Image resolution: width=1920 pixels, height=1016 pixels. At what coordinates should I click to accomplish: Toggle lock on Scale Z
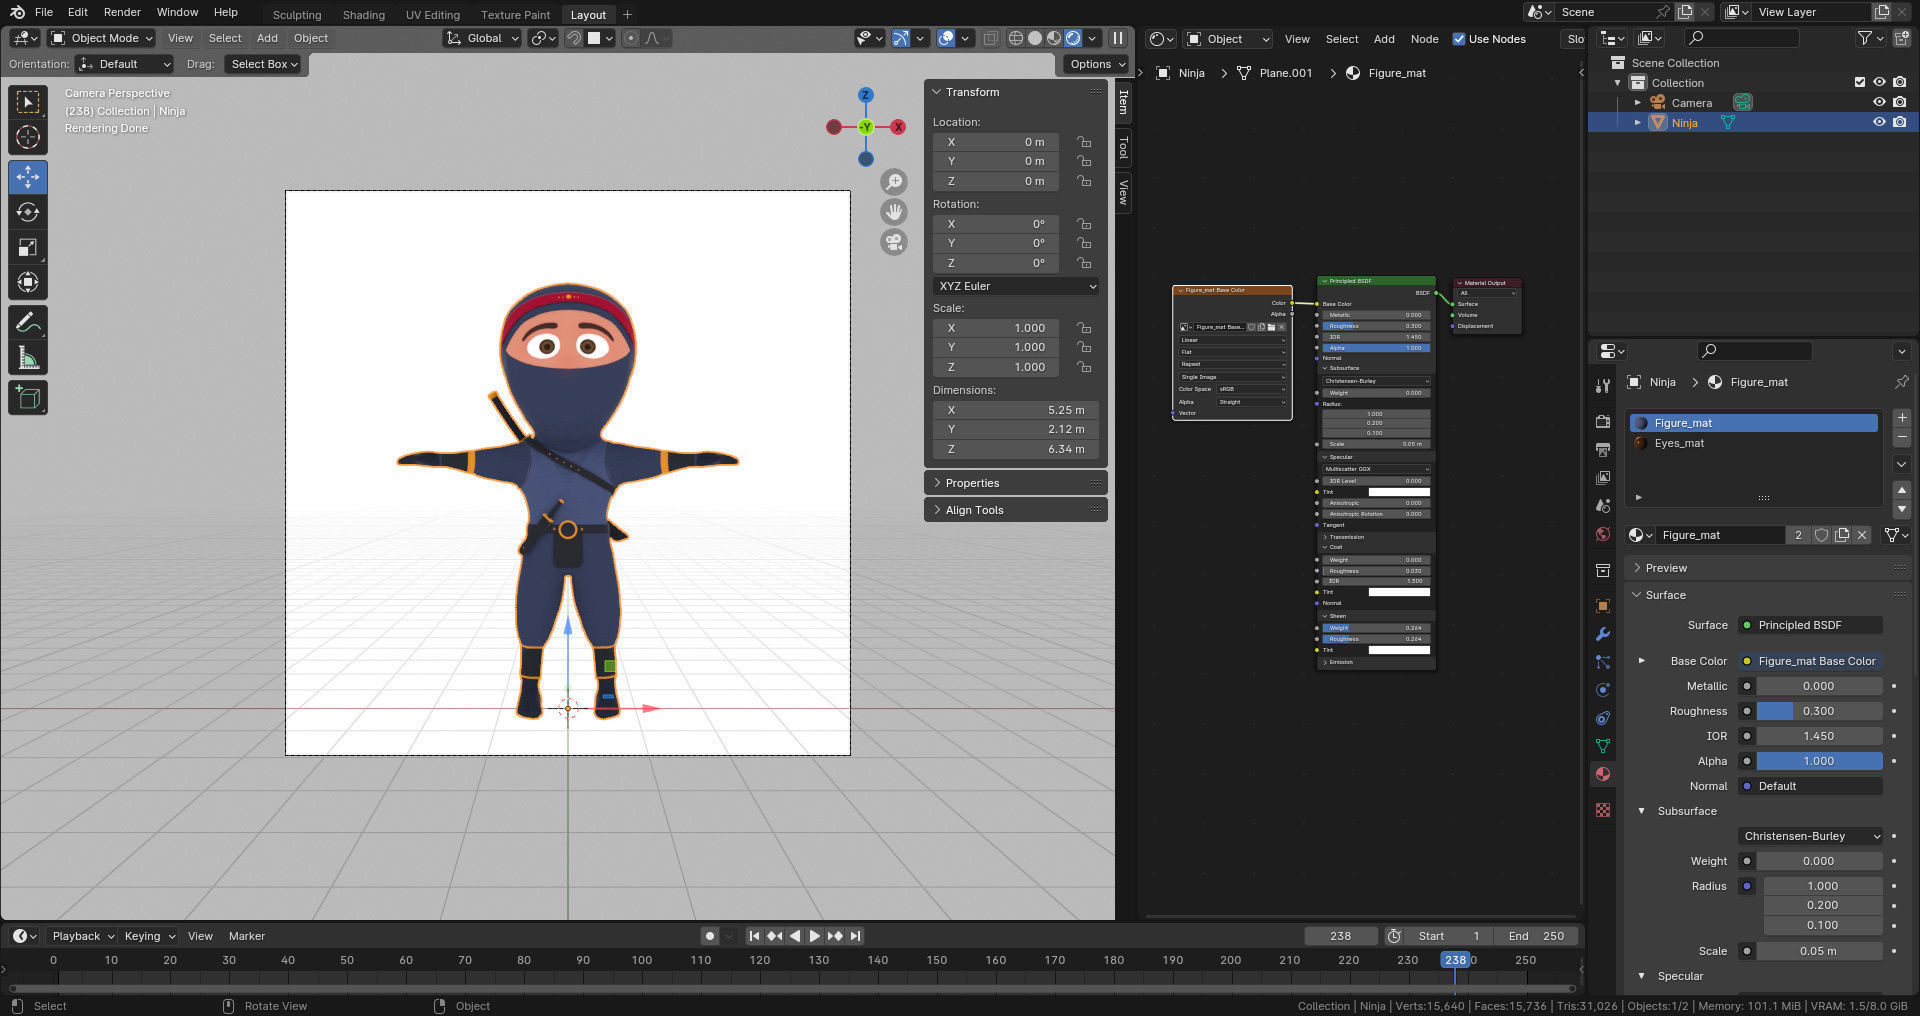click(x=1084, y=367)
